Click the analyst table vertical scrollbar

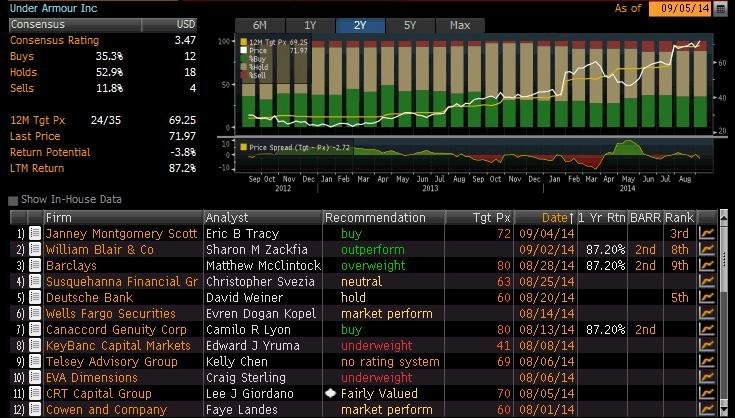[723, 314]
